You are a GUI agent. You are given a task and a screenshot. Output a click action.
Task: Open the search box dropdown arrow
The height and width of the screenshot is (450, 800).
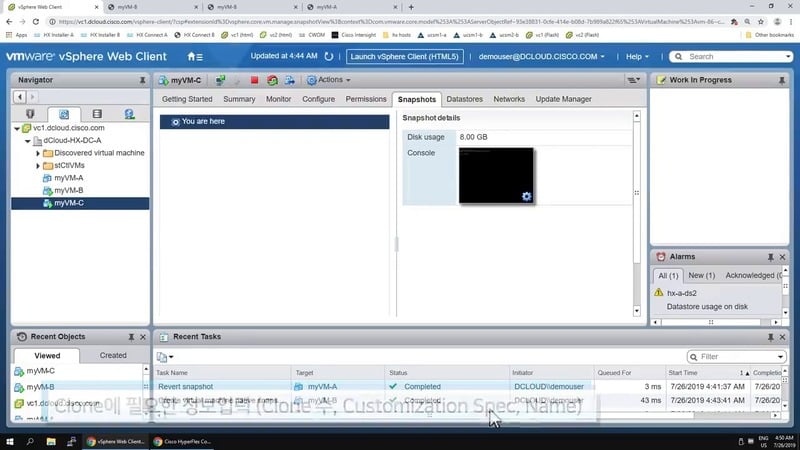(x=788, y=57)
